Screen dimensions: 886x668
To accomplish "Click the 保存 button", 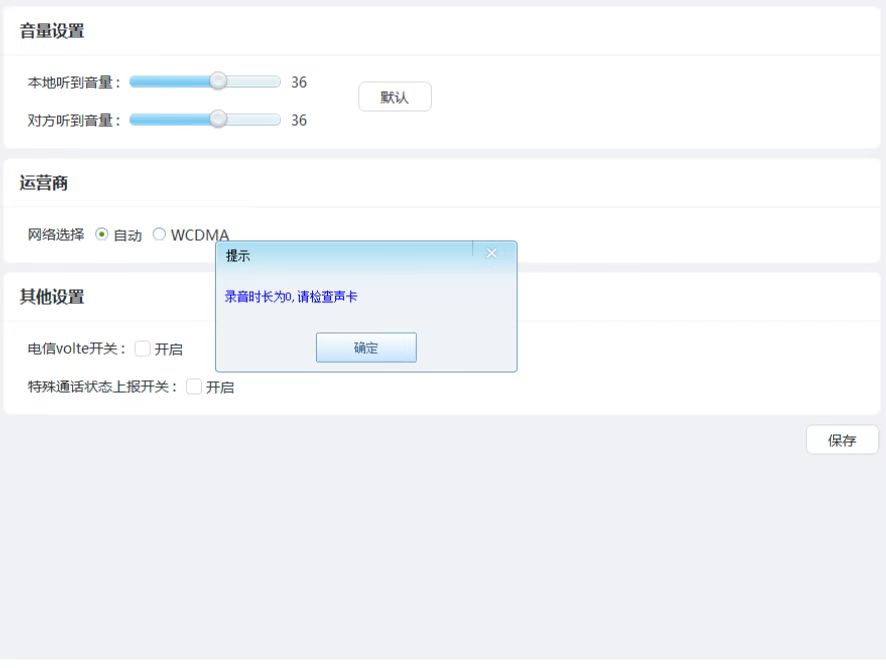I will (842, 440).
